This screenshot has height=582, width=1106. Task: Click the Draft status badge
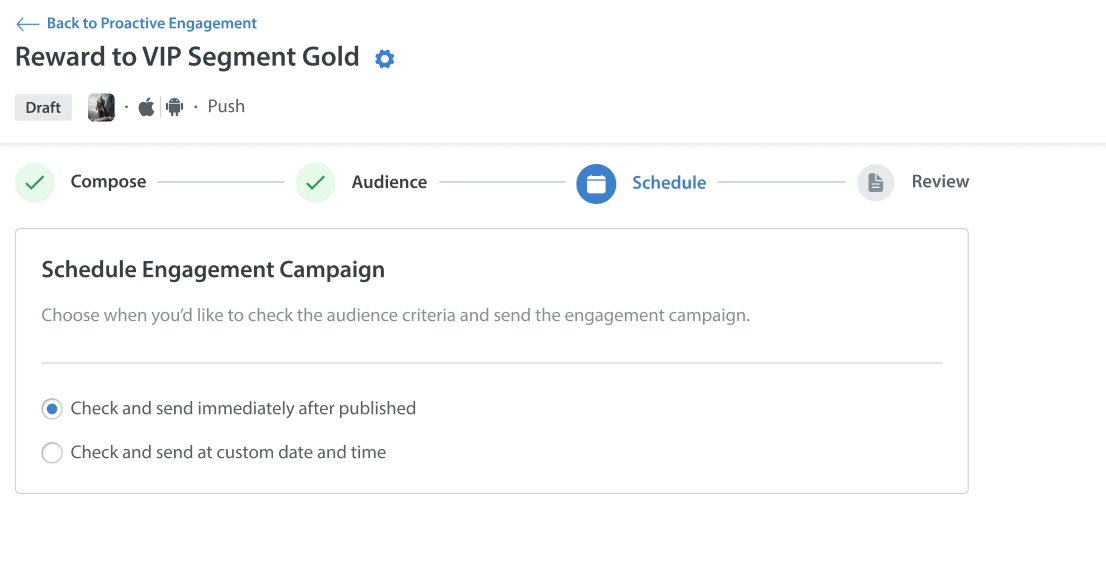point(43,107)
